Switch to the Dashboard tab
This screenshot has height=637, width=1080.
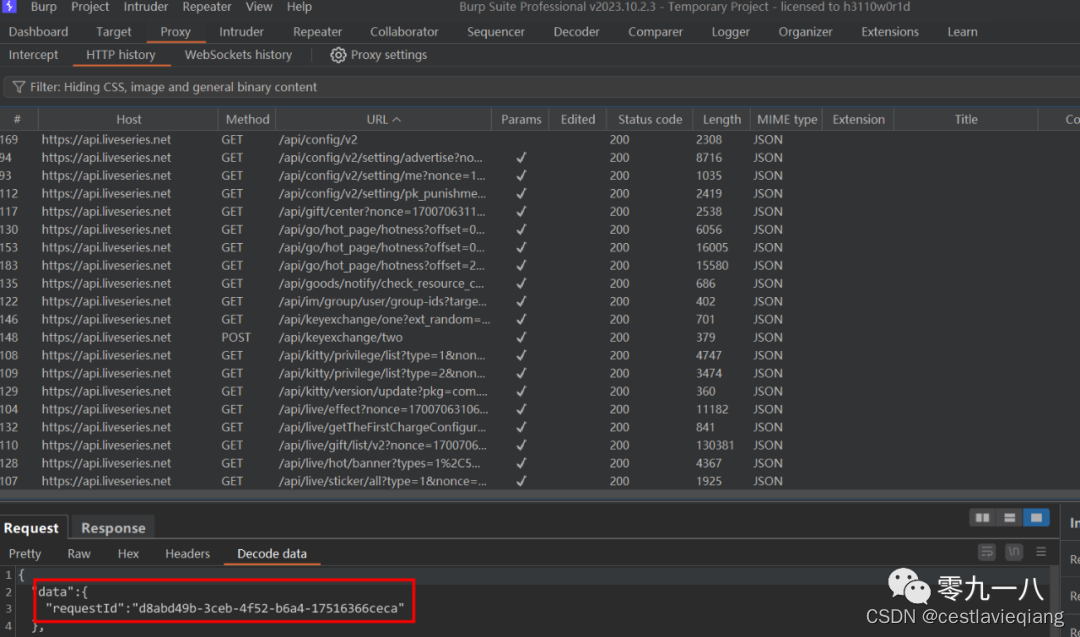click(x=39, y=32)
